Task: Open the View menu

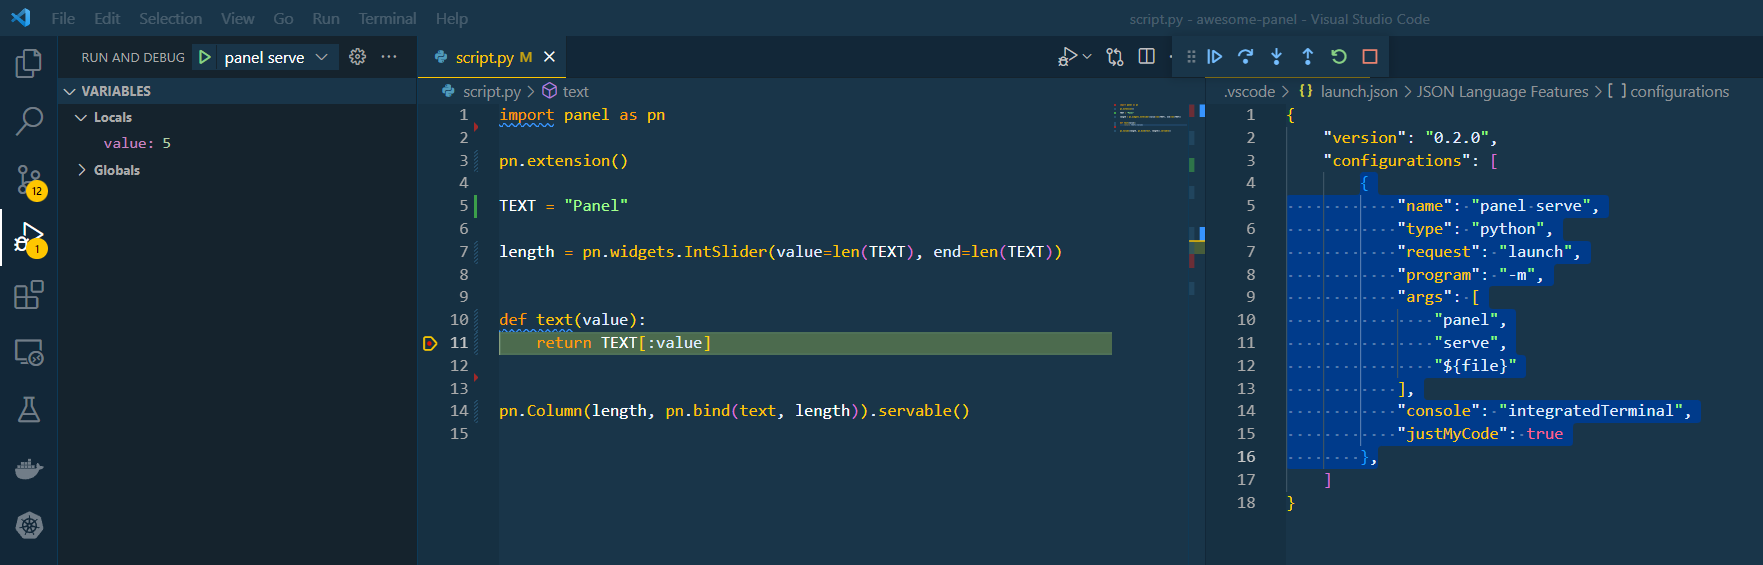Action: pos(237,18)
